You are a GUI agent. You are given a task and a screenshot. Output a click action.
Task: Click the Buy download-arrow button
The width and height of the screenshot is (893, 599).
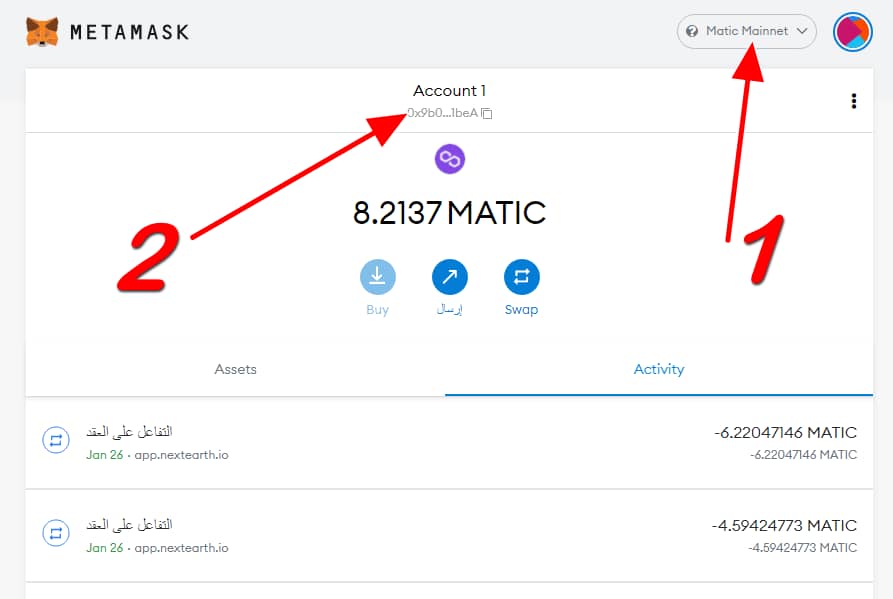coord(378,277)
